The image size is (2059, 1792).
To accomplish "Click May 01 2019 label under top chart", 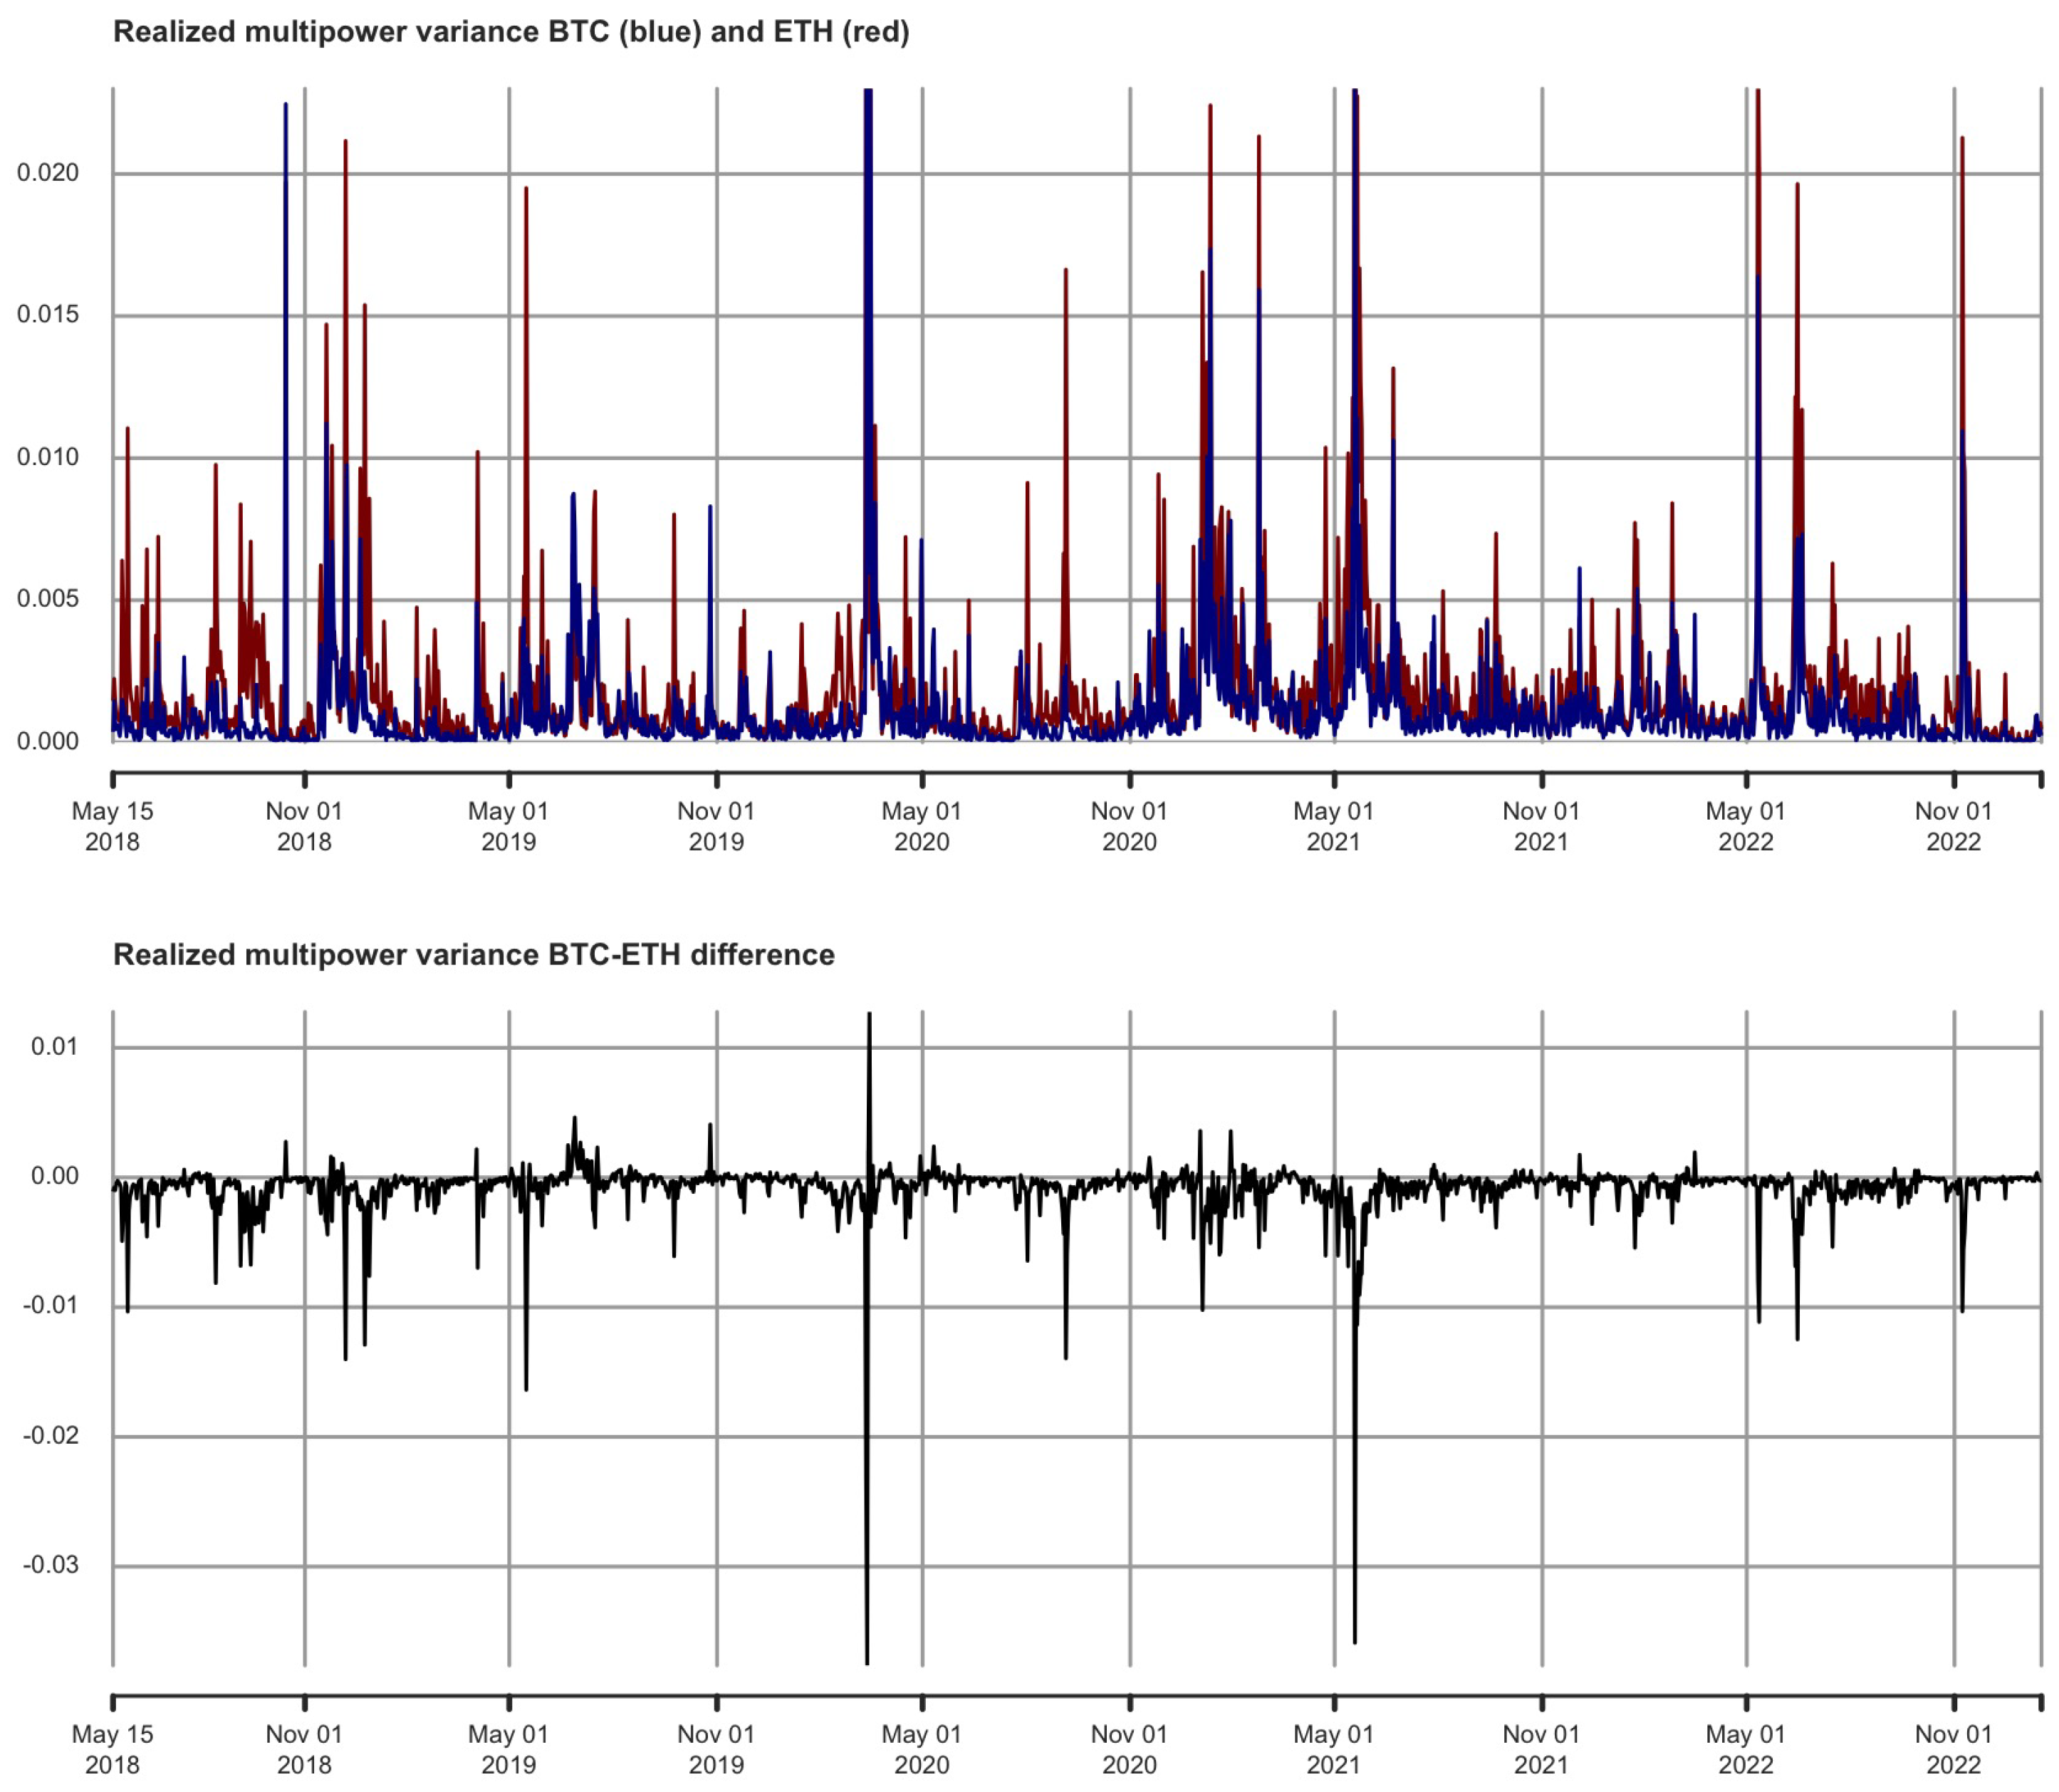I will tap(508, 826).
